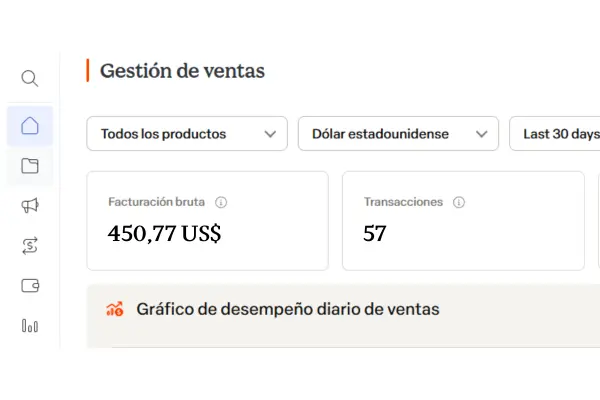600x400 pixels.
Task: Click info icon beside Facturación bruta
Action: [221, 202]
